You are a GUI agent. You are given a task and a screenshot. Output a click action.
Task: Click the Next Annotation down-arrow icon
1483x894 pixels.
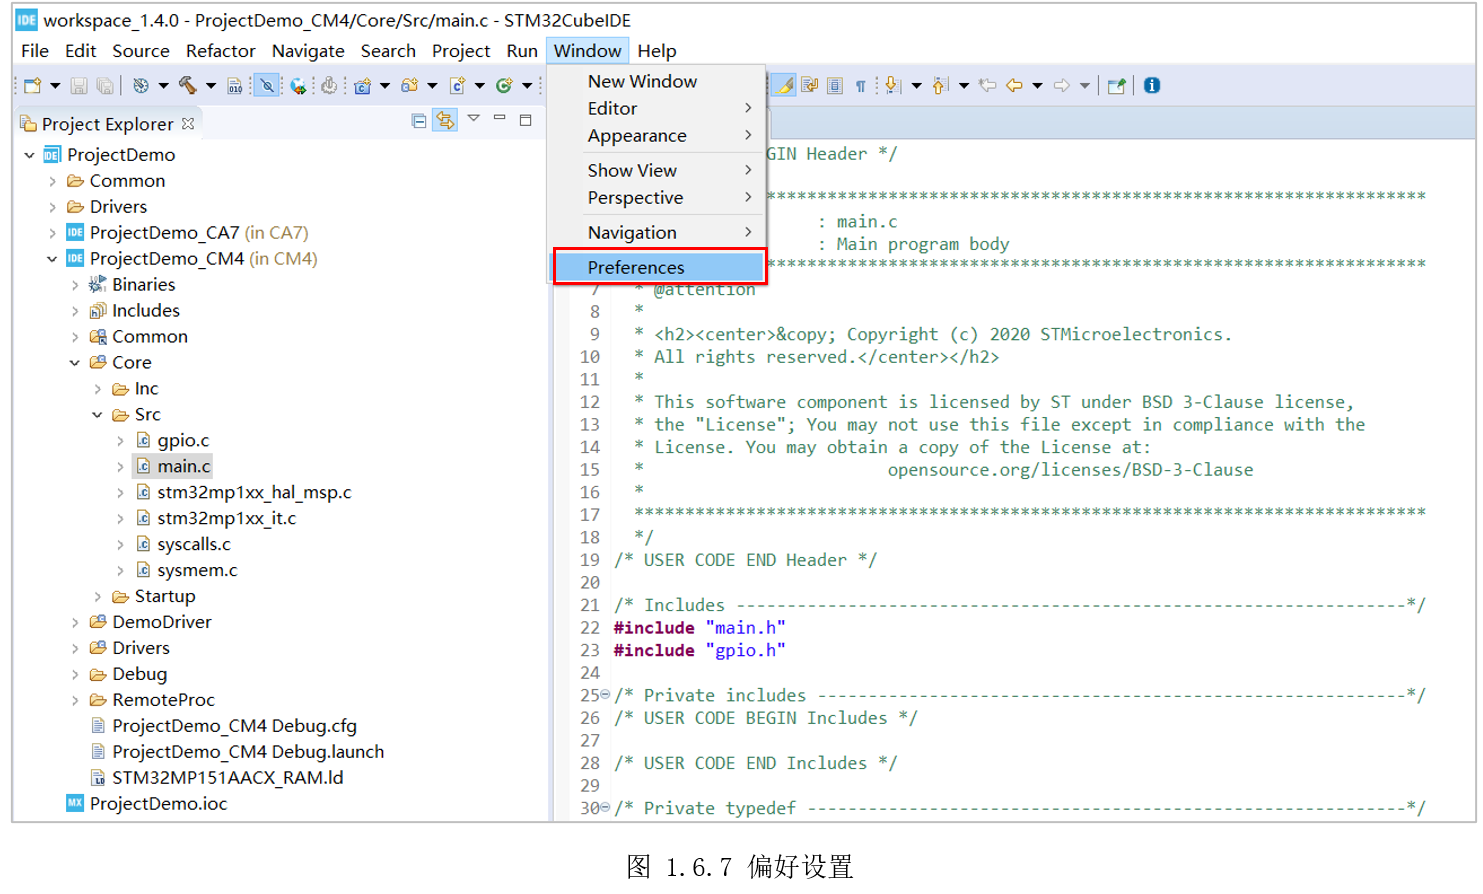[892, 86]
